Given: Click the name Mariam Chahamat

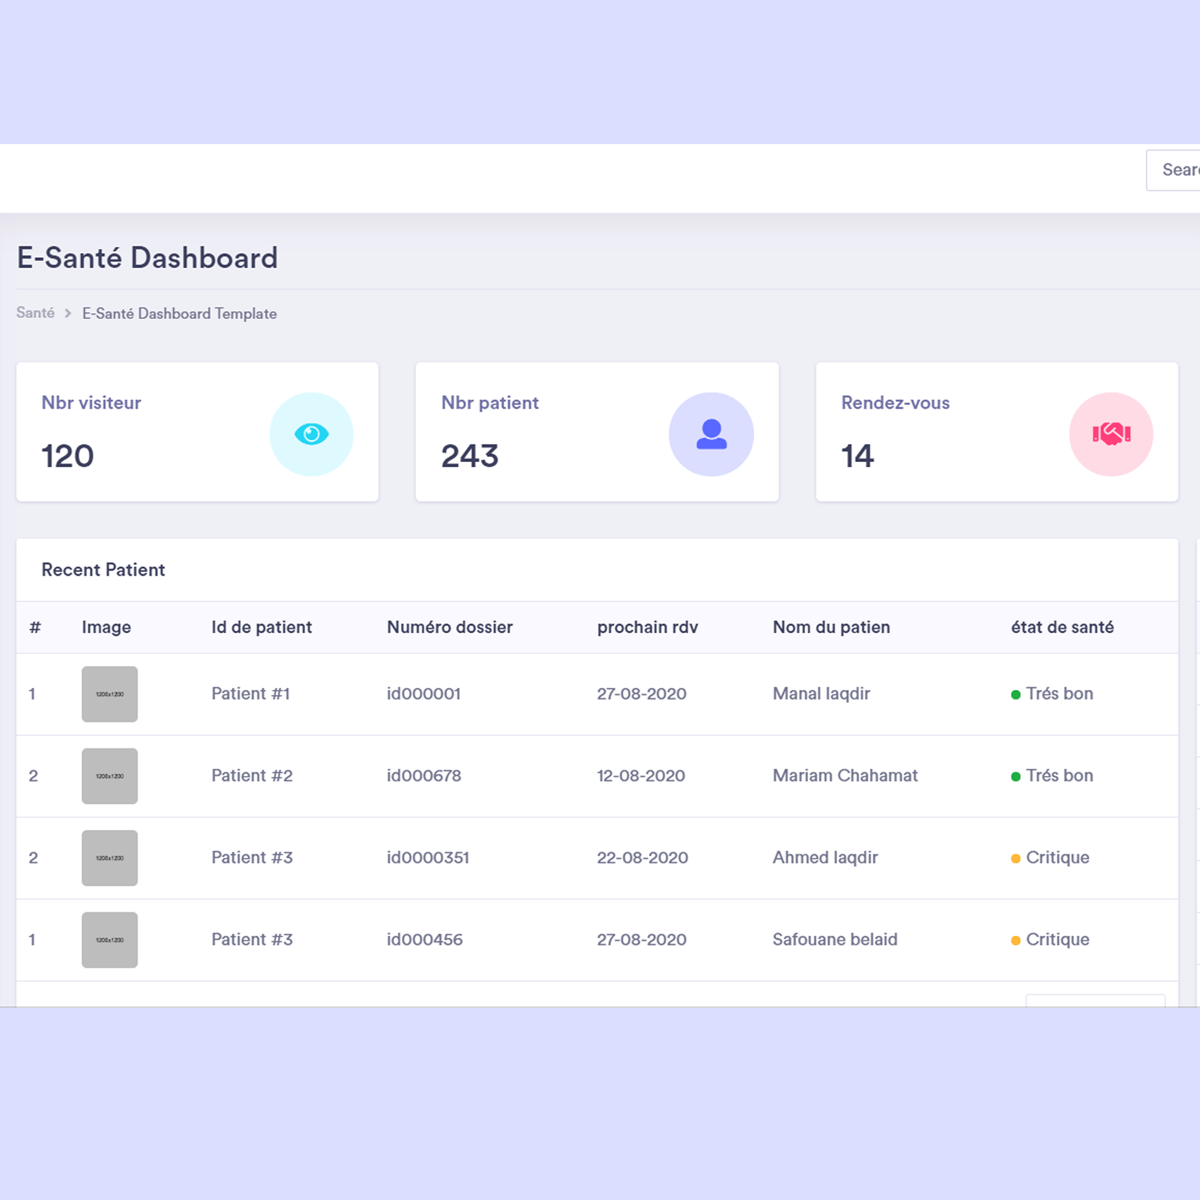Looking at the screenshot, I should (845, 775).
